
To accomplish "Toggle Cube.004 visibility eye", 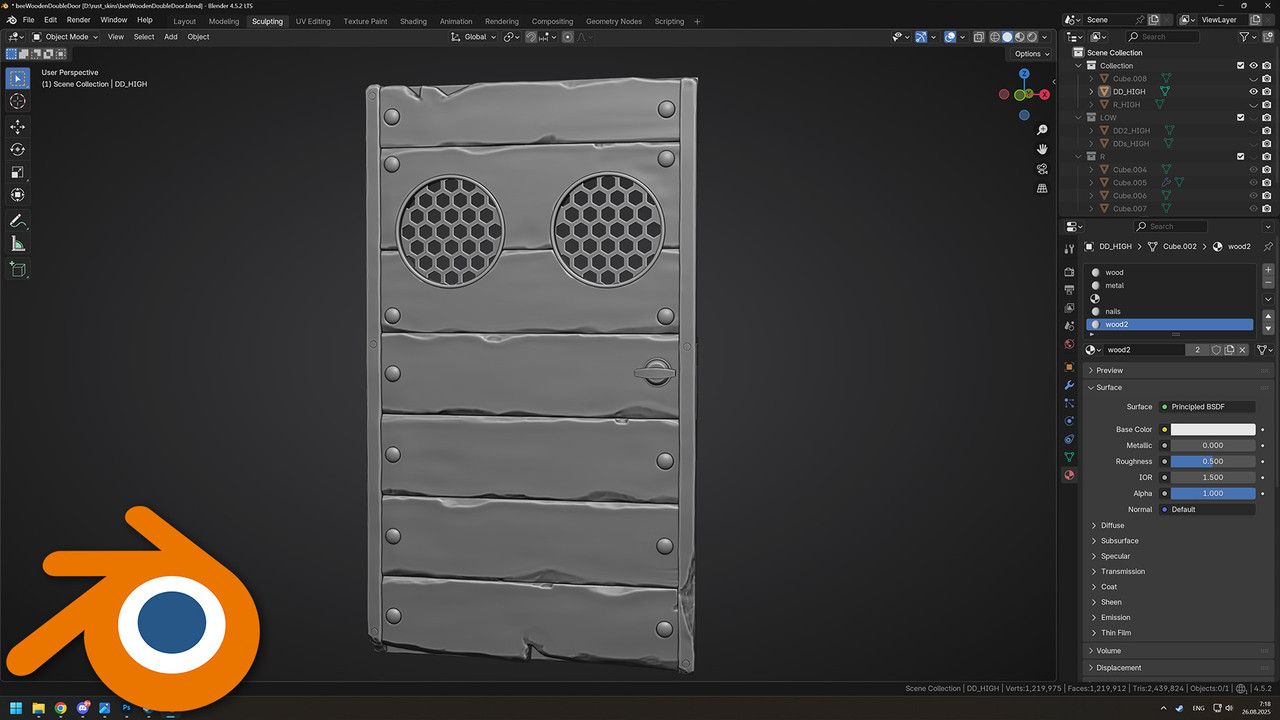I will point(1254,170).
